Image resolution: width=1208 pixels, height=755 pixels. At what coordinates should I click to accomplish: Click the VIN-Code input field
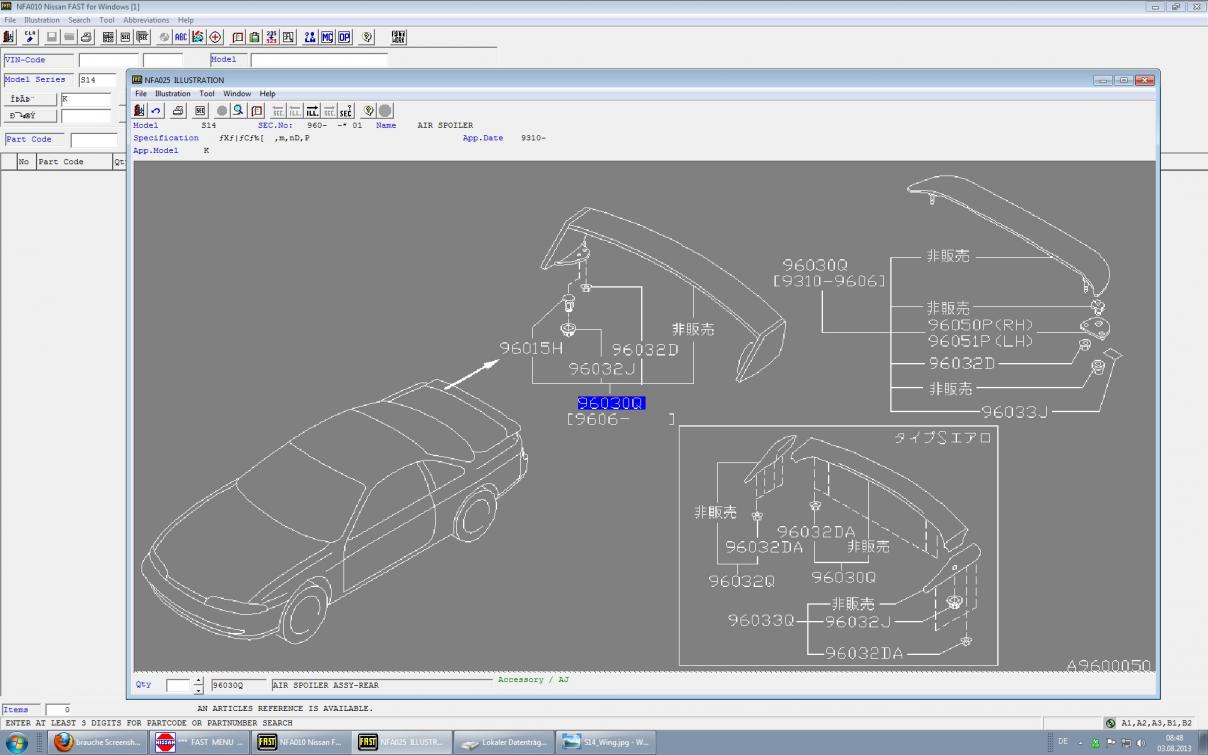coord(110,60)
